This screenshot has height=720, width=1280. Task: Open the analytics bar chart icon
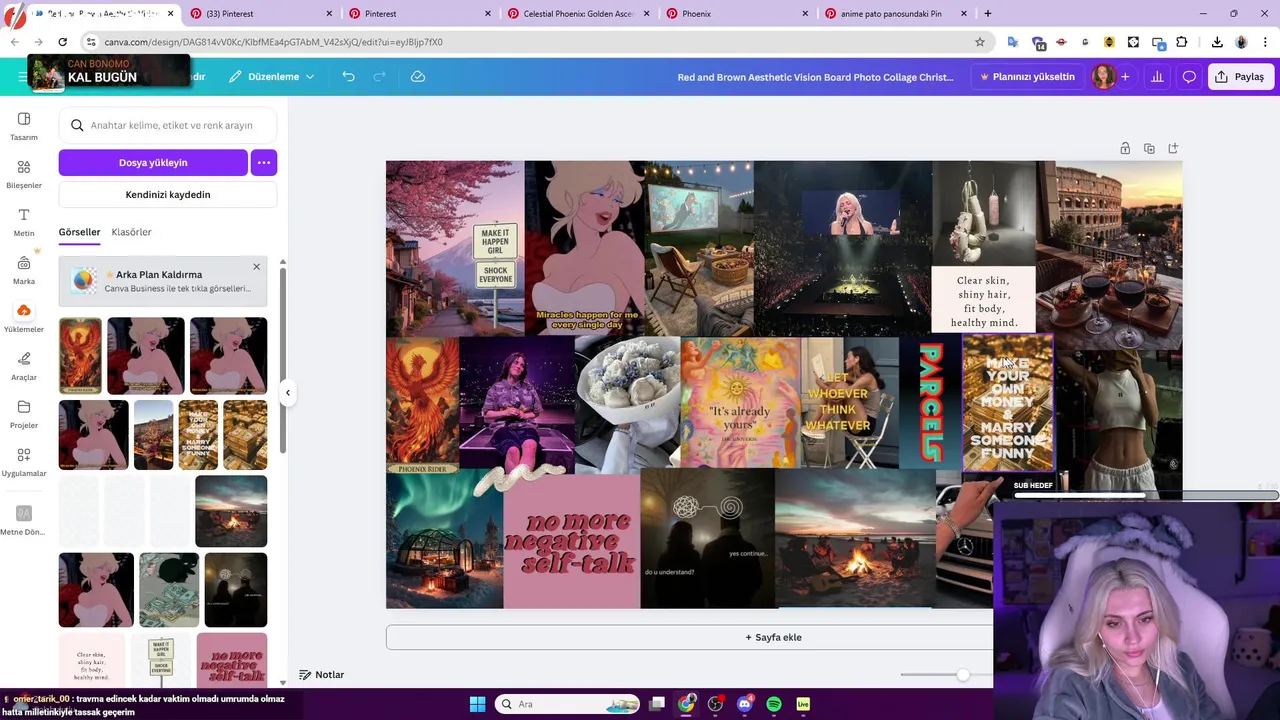tap(1157, 76)
